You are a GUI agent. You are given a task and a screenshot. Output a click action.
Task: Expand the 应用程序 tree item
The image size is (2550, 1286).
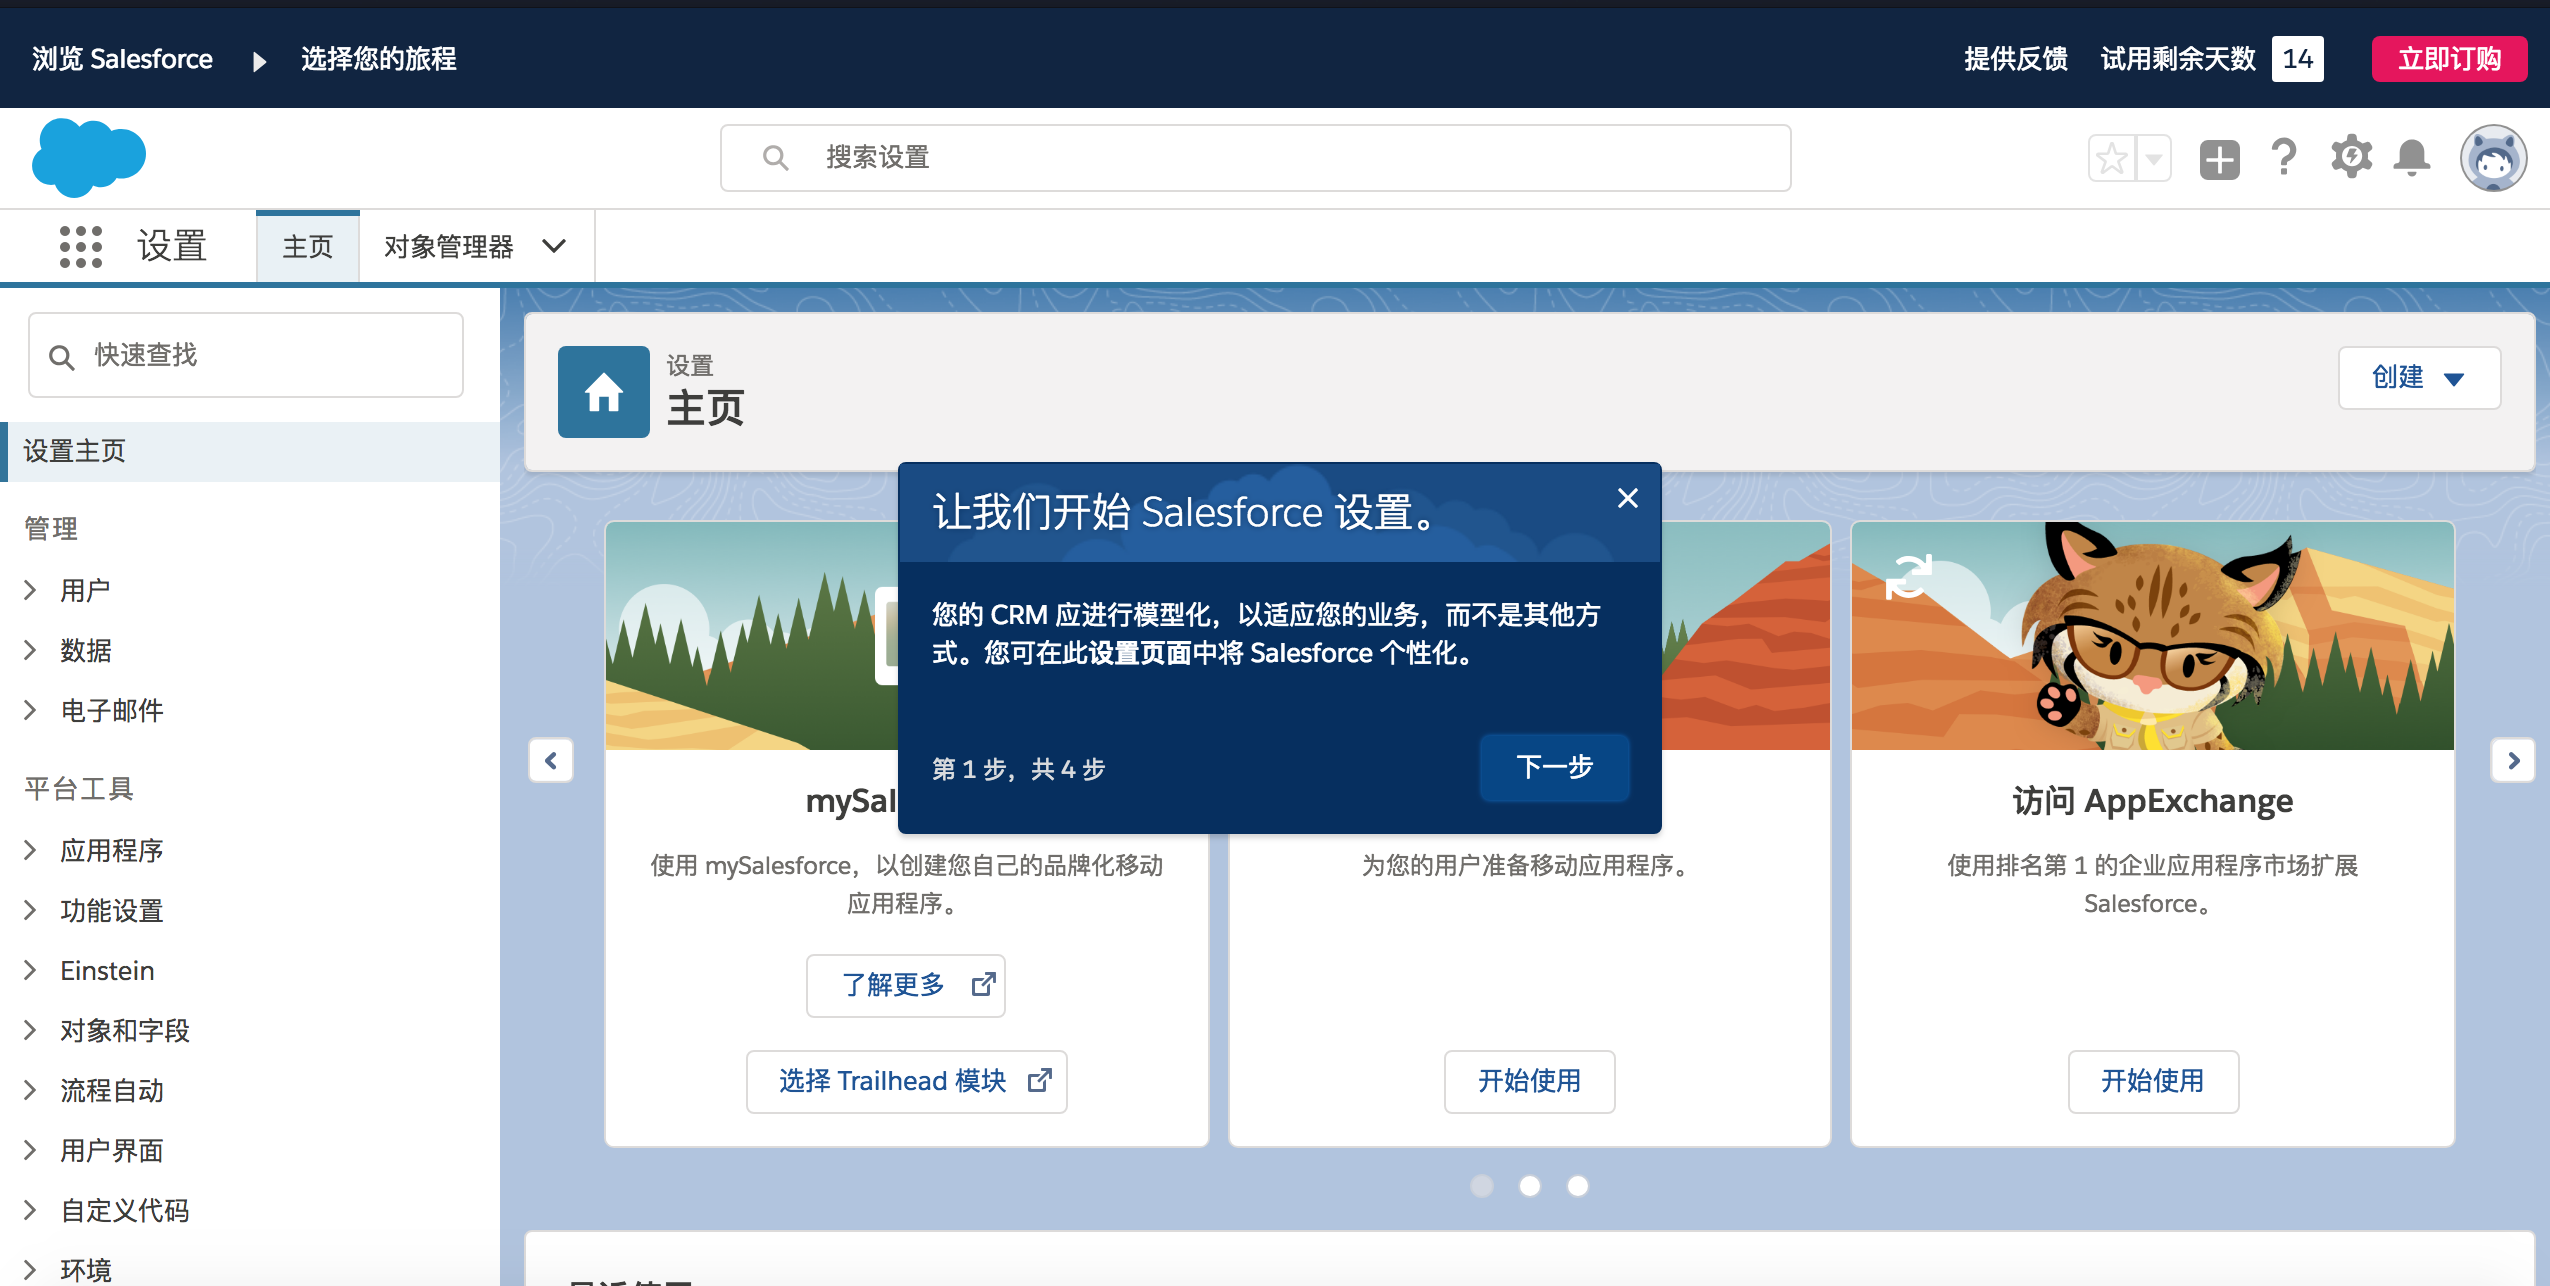pos(30,850)
